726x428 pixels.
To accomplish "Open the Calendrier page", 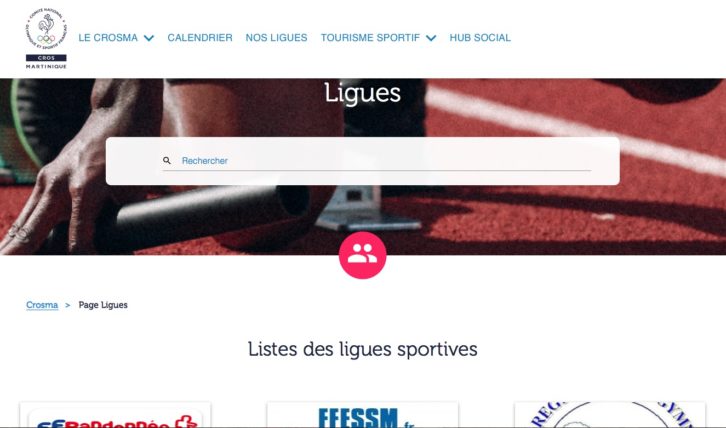I will tap(200, 38).
